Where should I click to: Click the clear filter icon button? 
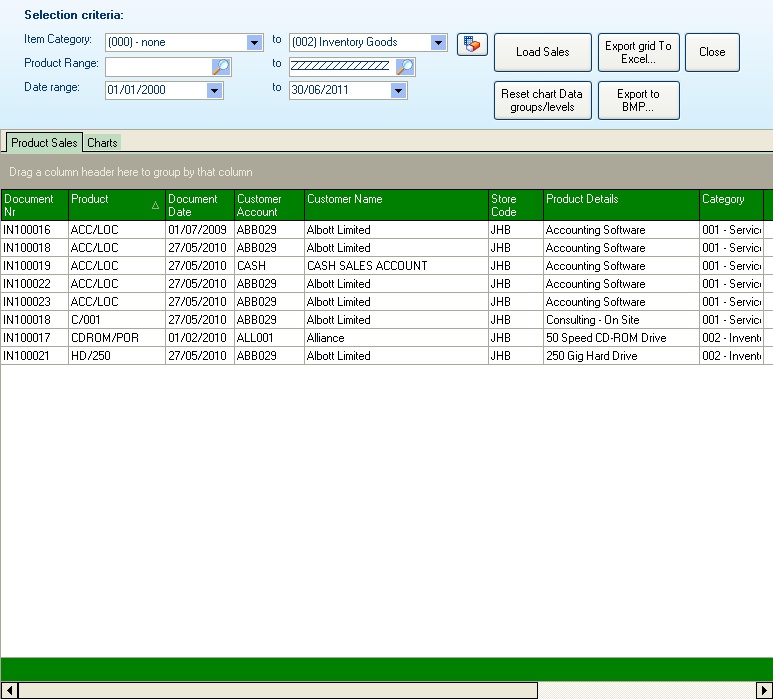(x=472, y=44)
